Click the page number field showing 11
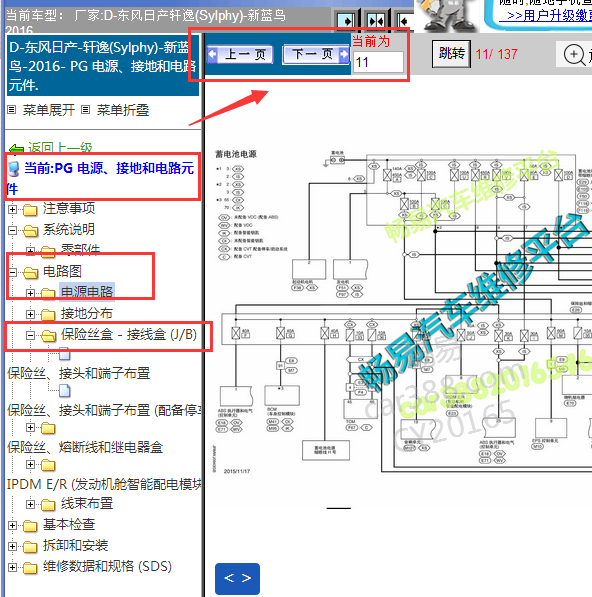Screen dimensions: 592x597 point(378,62)
